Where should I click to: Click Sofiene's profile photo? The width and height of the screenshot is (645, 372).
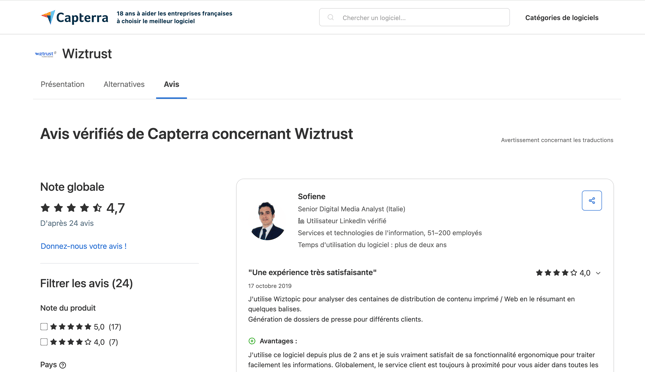click(268, 221)
